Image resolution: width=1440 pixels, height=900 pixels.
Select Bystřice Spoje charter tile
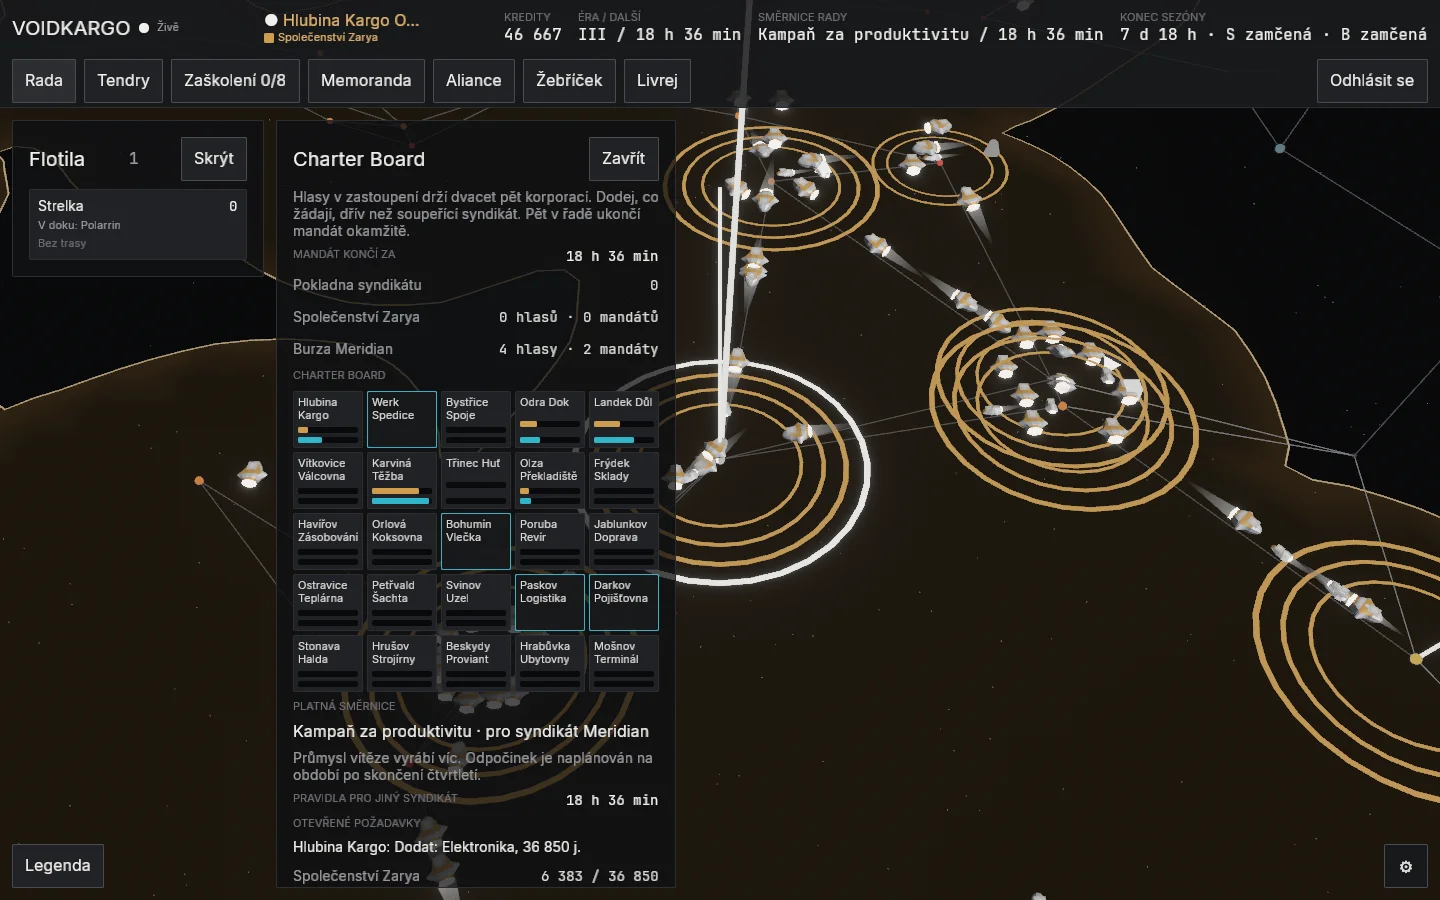[x=476, y=419]
